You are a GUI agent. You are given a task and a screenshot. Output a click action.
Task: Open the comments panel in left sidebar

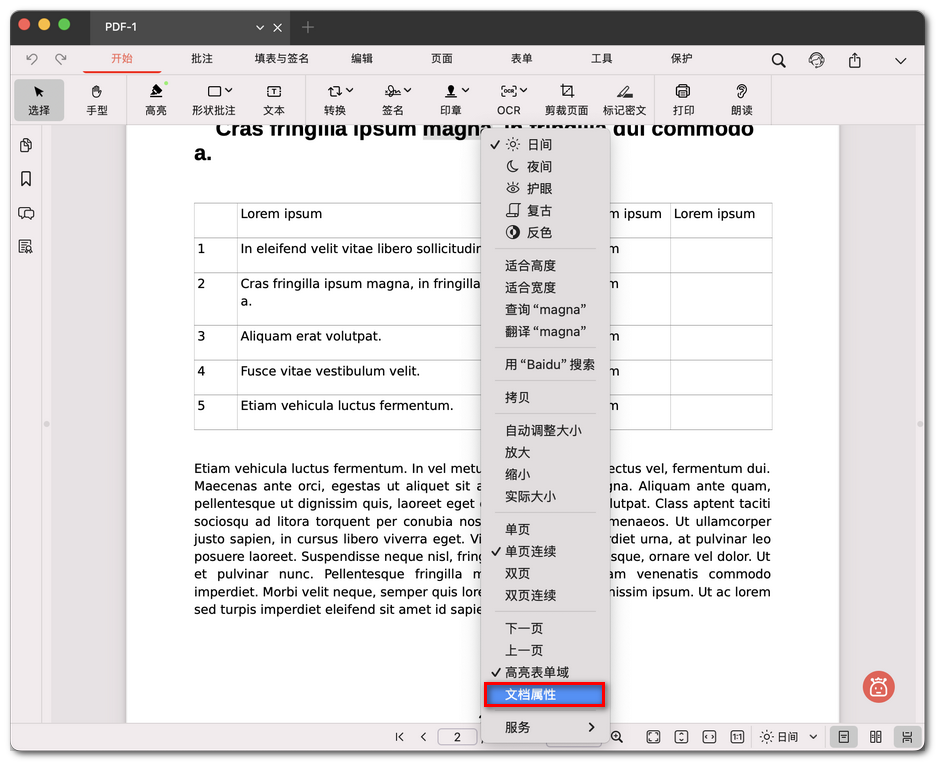(26, 213)
